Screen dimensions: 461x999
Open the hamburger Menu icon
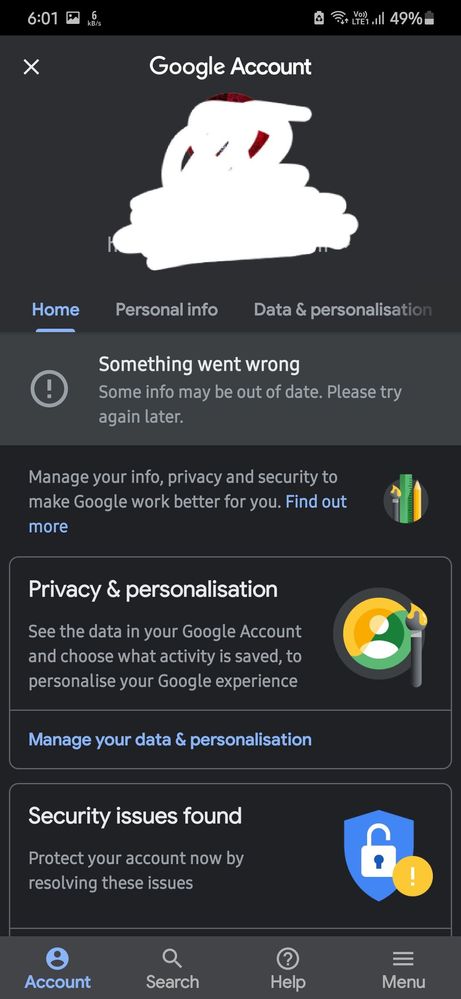coord(403,958)
